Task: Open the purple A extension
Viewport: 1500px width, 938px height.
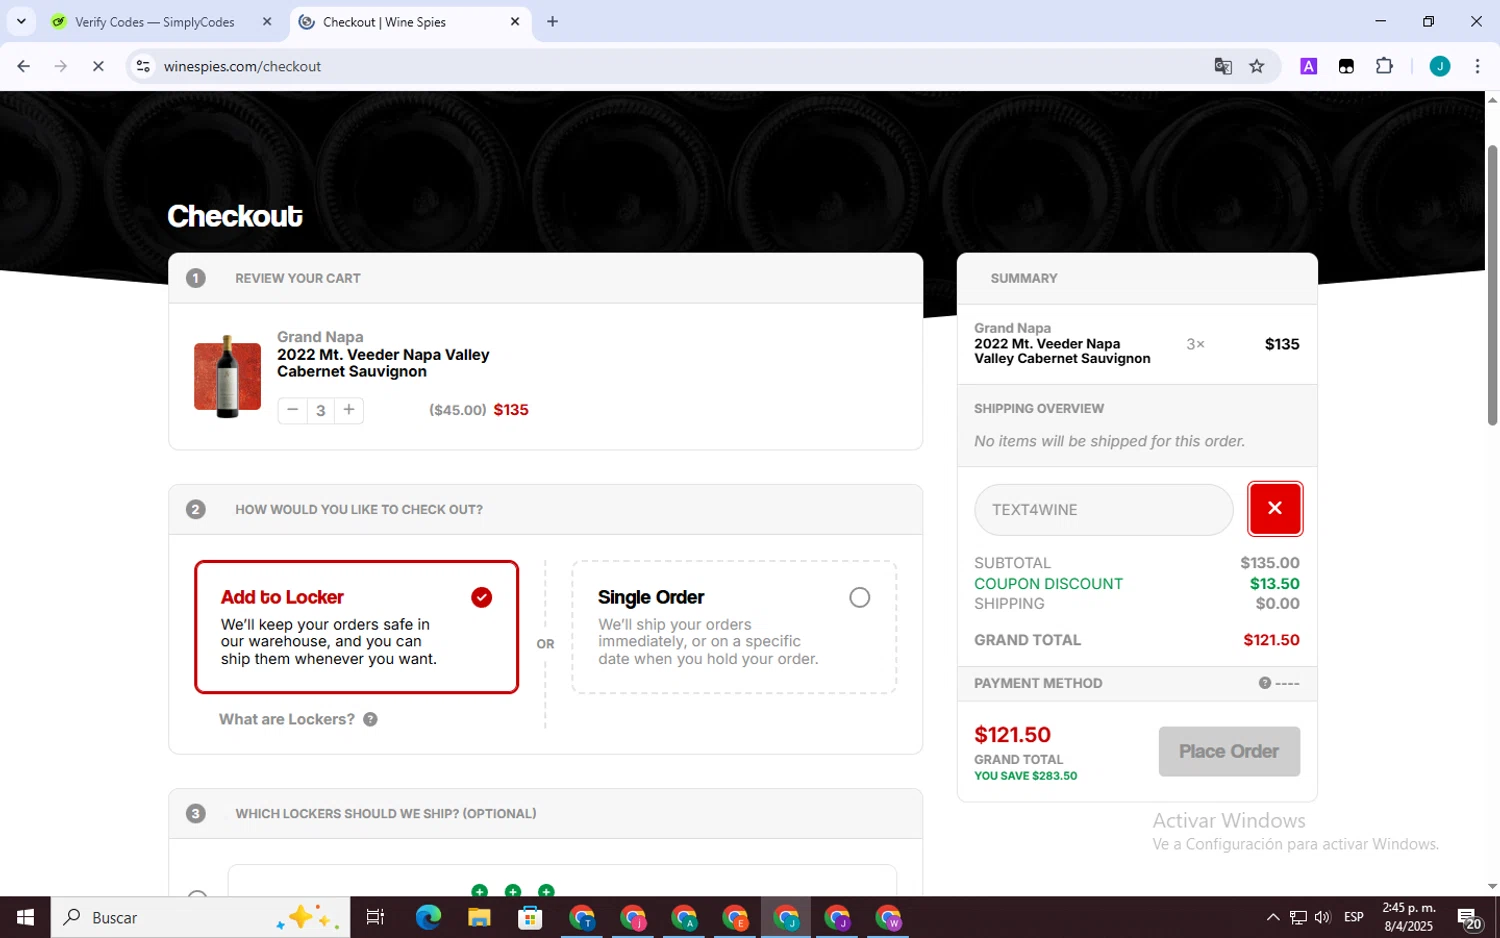Action: click(x=1308, y=67)
